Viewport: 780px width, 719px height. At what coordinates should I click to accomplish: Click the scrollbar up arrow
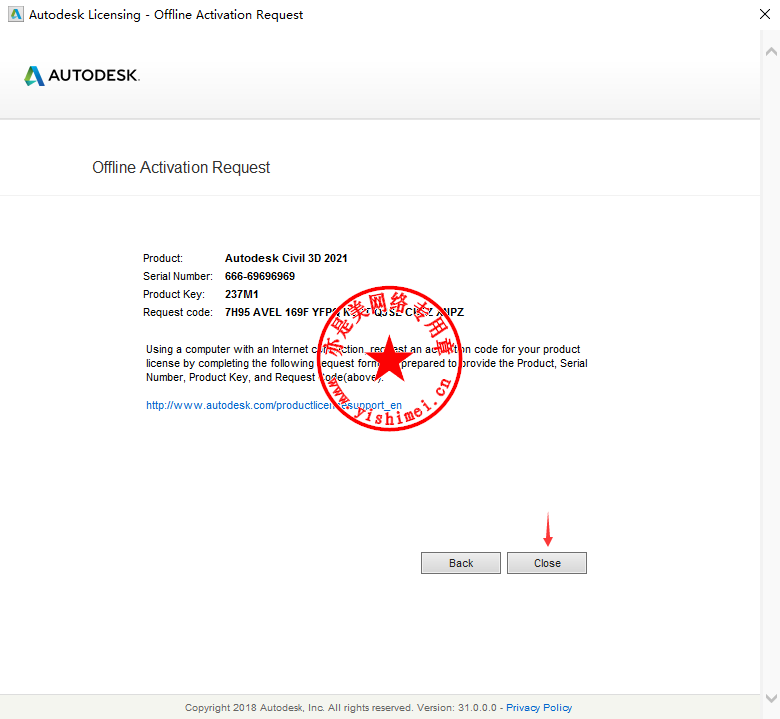tap(771, 51)
